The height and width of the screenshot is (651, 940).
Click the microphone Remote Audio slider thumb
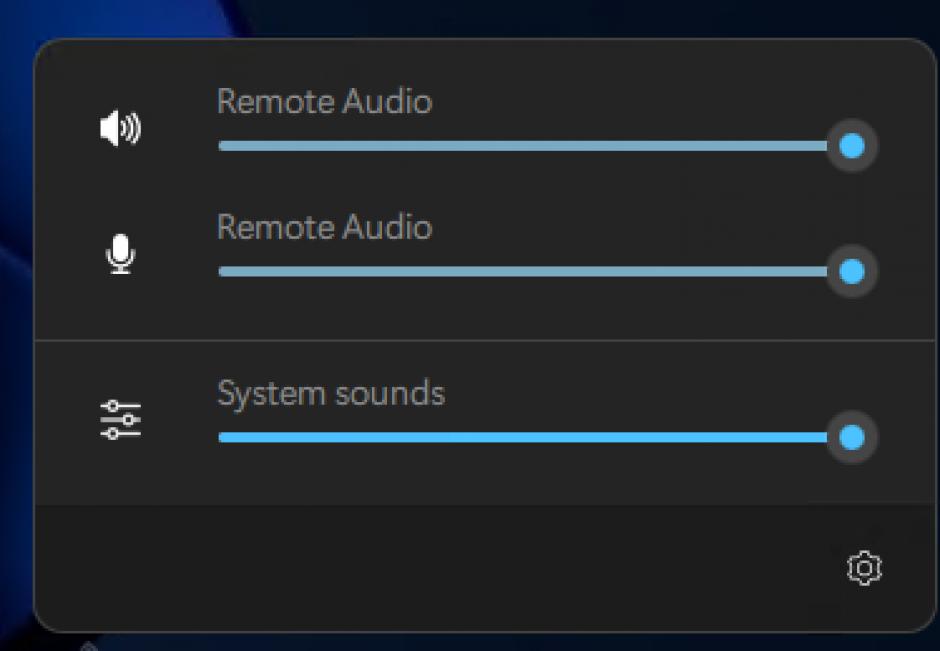[852, 271]
